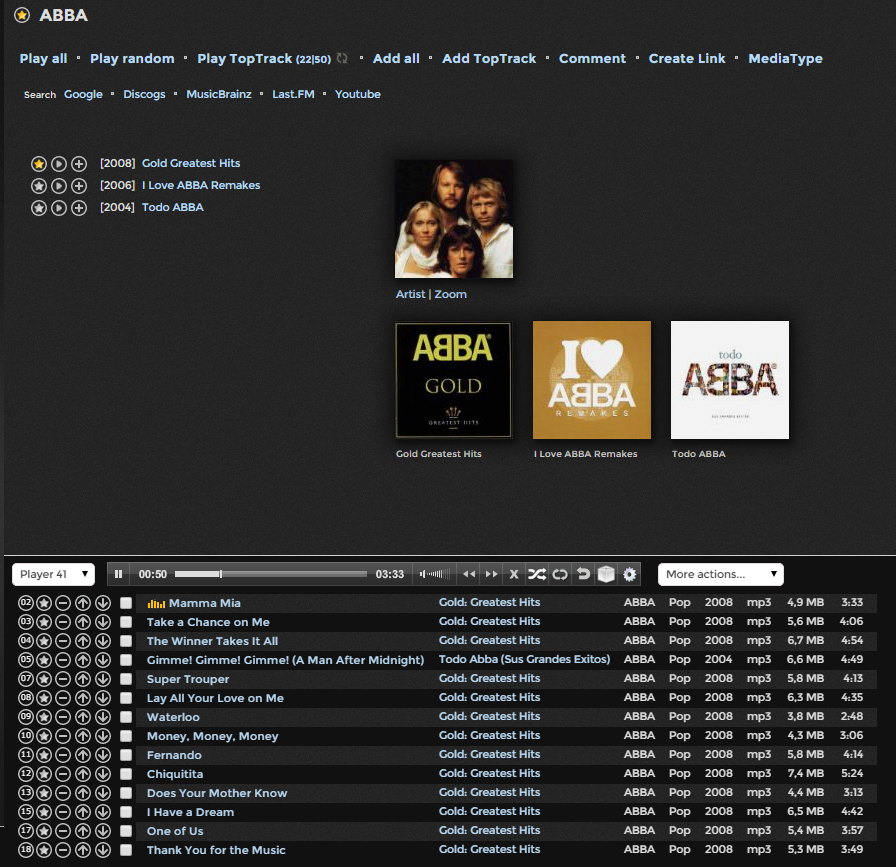This screenshot has height=867, width=896.
Task: Click the Zoom link under the artist photo
Action: coord(450,295)
